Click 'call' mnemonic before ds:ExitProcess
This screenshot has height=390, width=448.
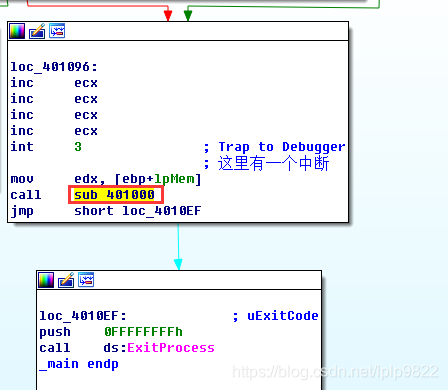(55, 348)
